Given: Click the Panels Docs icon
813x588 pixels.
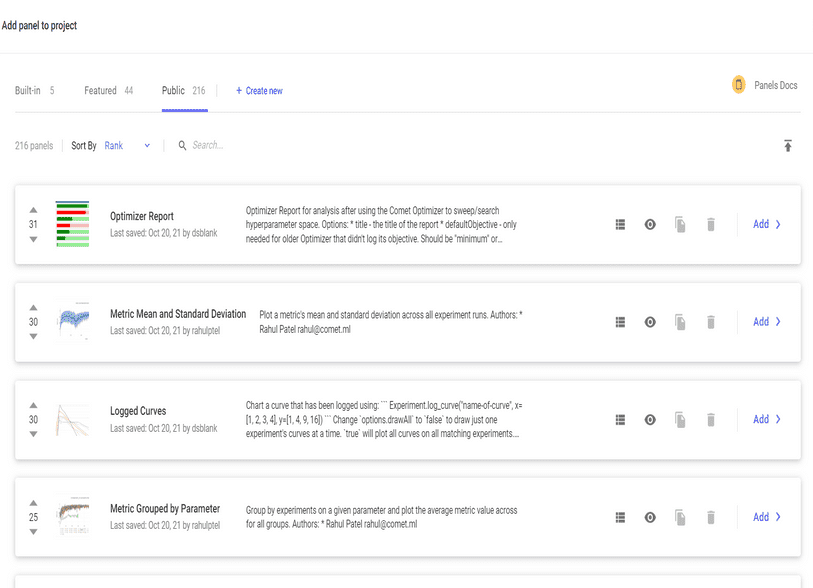Looking at the screenshot, I should coord(740,85).
